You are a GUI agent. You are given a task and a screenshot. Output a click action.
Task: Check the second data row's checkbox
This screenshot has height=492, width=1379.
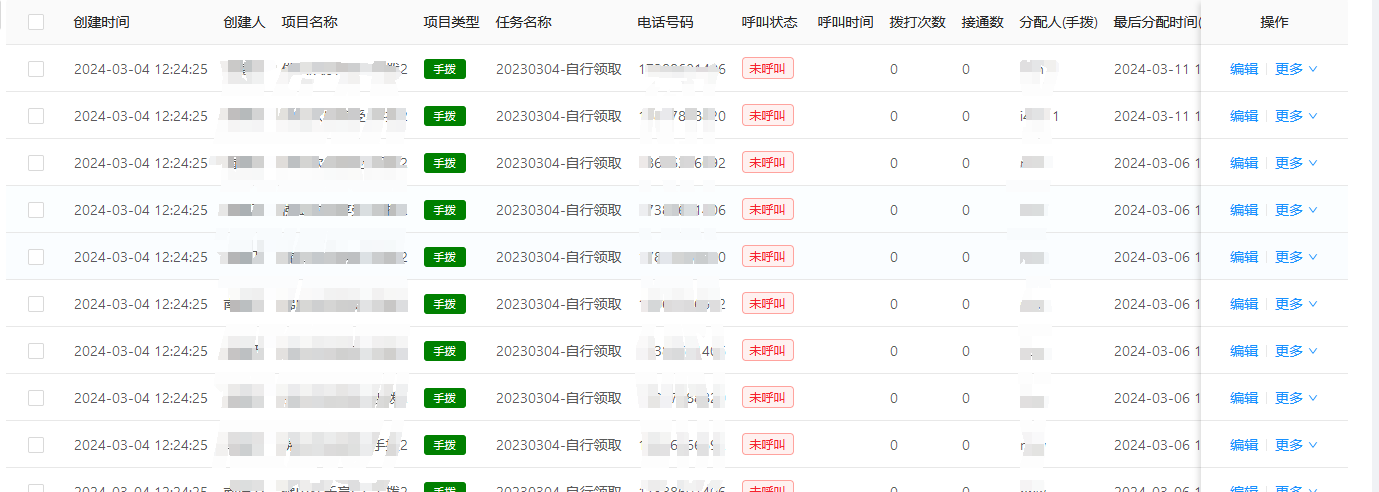[x=36, y=116]
